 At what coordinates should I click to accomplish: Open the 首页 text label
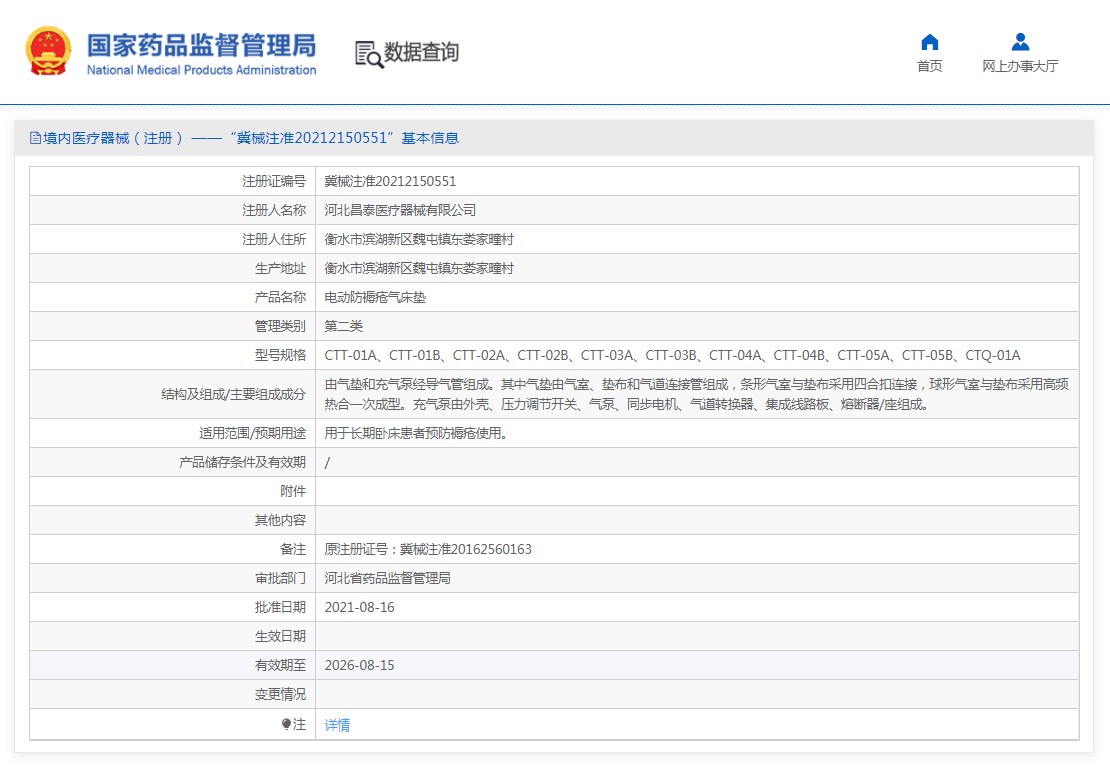[929, 67]
